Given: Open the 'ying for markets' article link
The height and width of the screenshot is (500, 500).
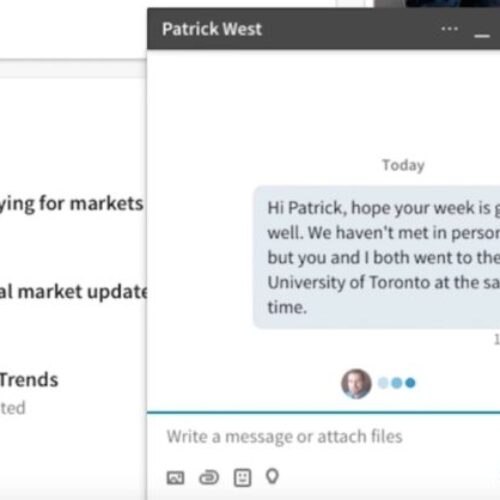Looking at the screenshot, I should pyautogui.click(x=71, y=203).
